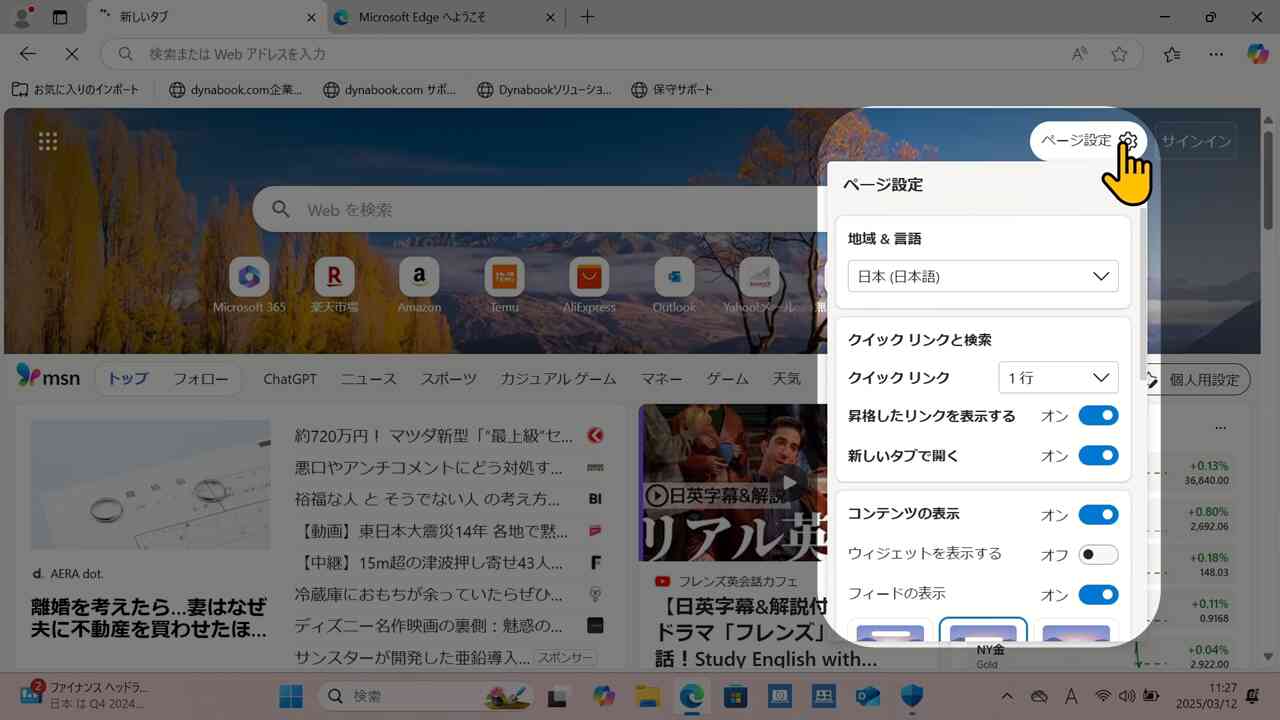The height and width of the screenshot is (720, 1280).
Task: Click the サインイン button
Action: (1196, 141)
